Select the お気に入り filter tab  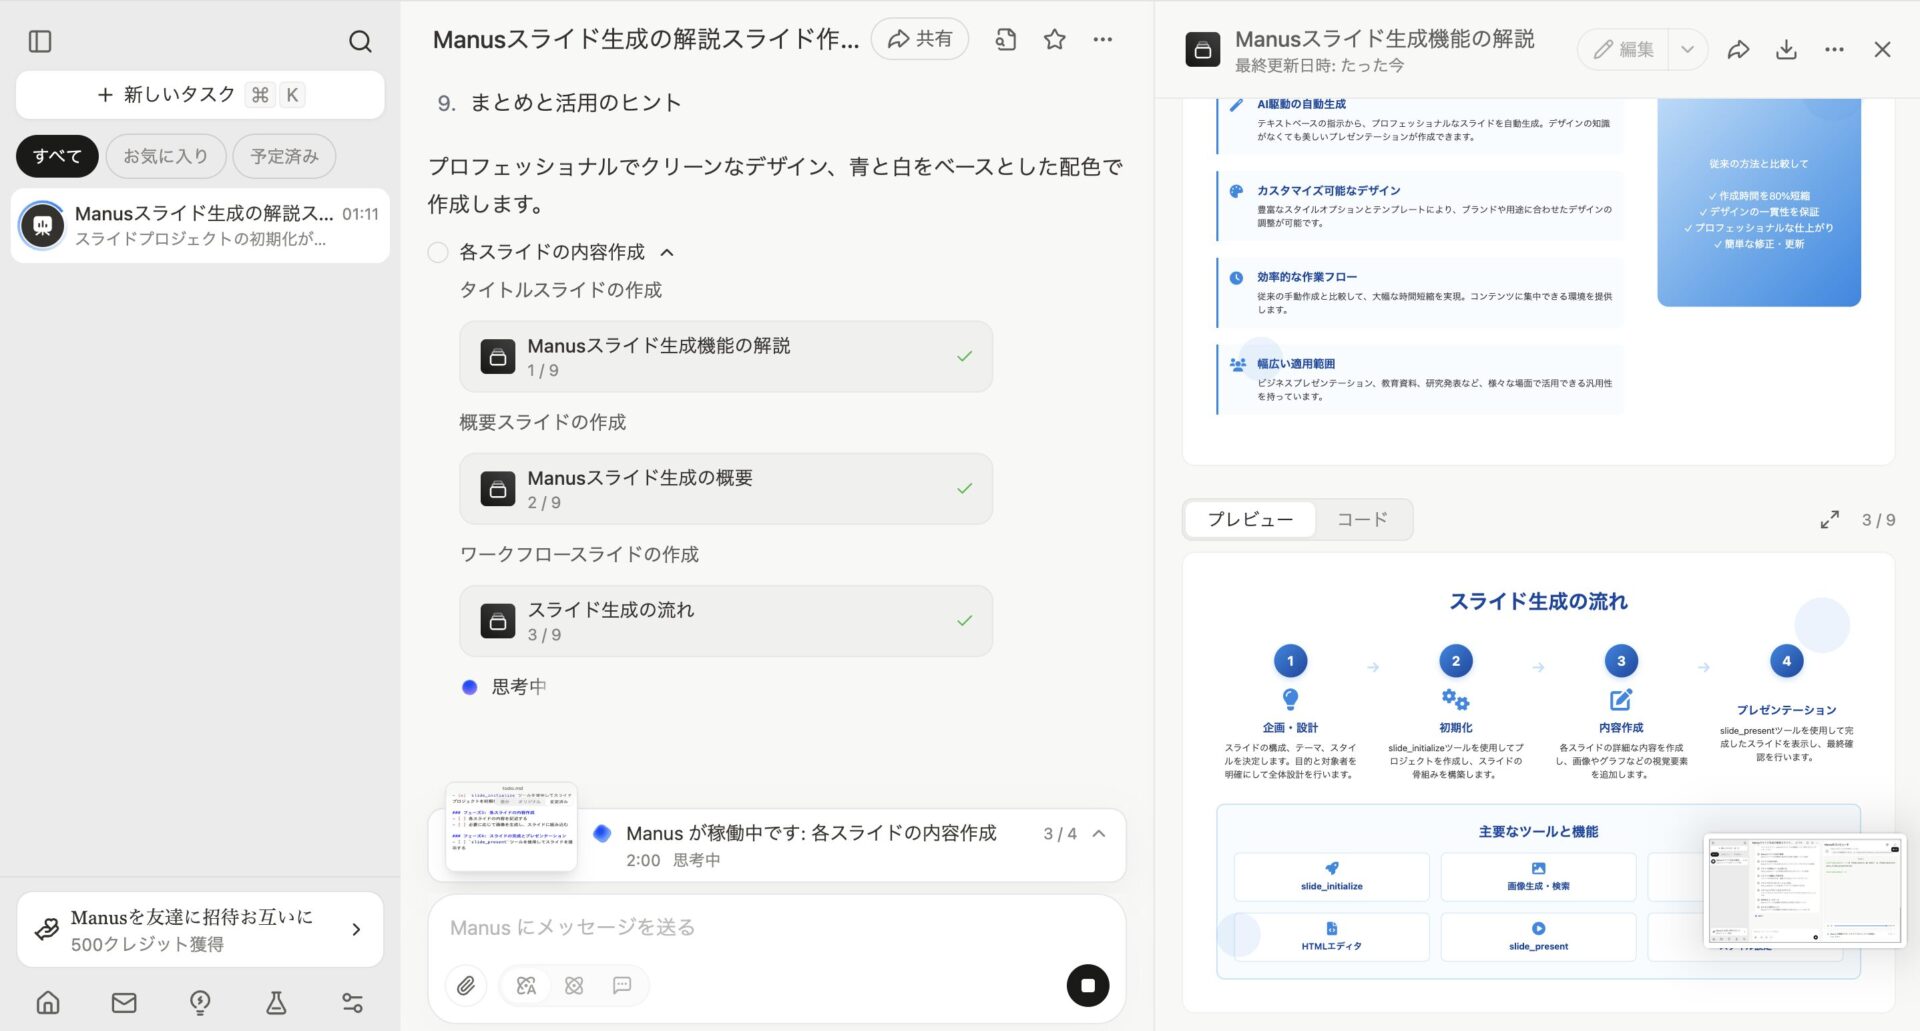pos(165,156)
